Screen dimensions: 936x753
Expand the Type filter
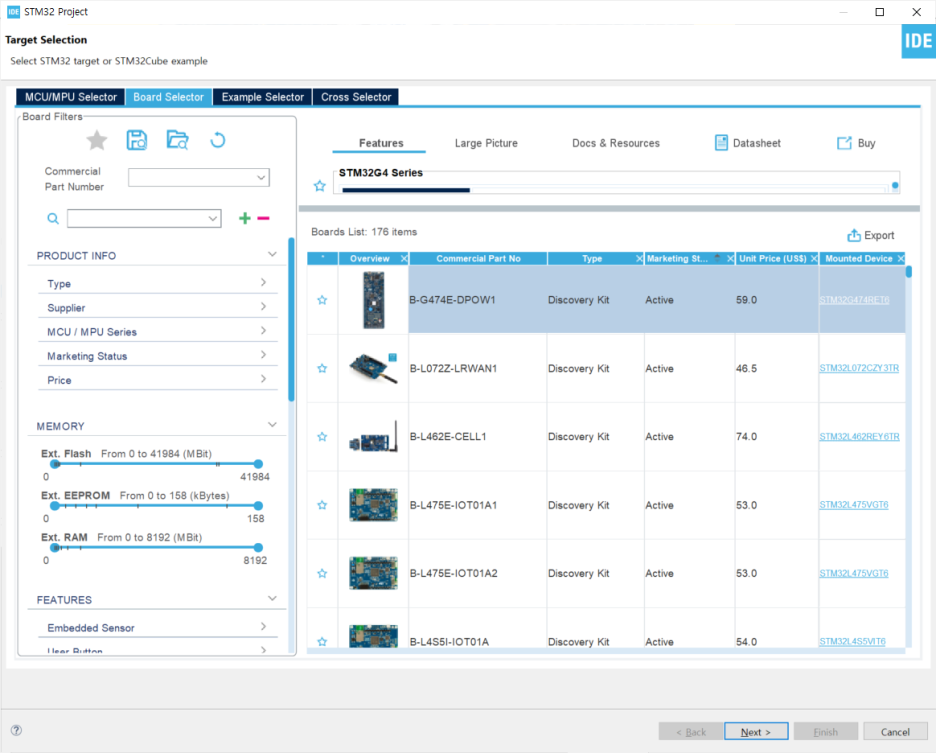pyautogui.click(x=263, y=282)
